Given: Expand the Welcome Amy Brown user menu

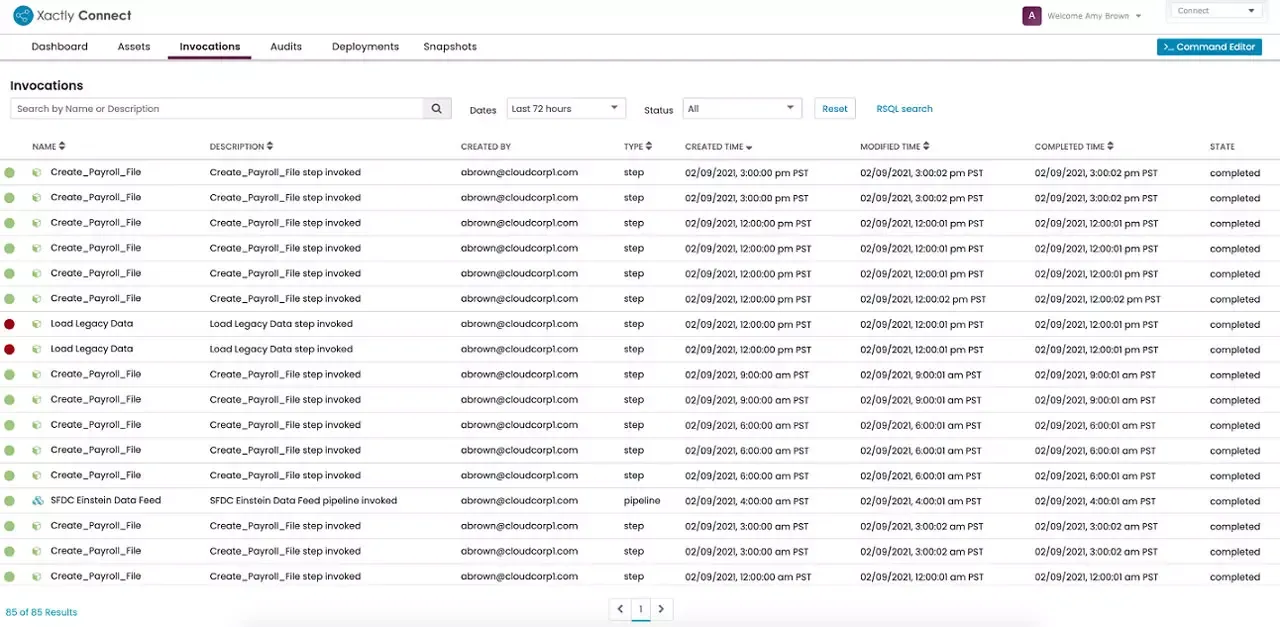Looking at the screenshot, I should [1138, 17].
